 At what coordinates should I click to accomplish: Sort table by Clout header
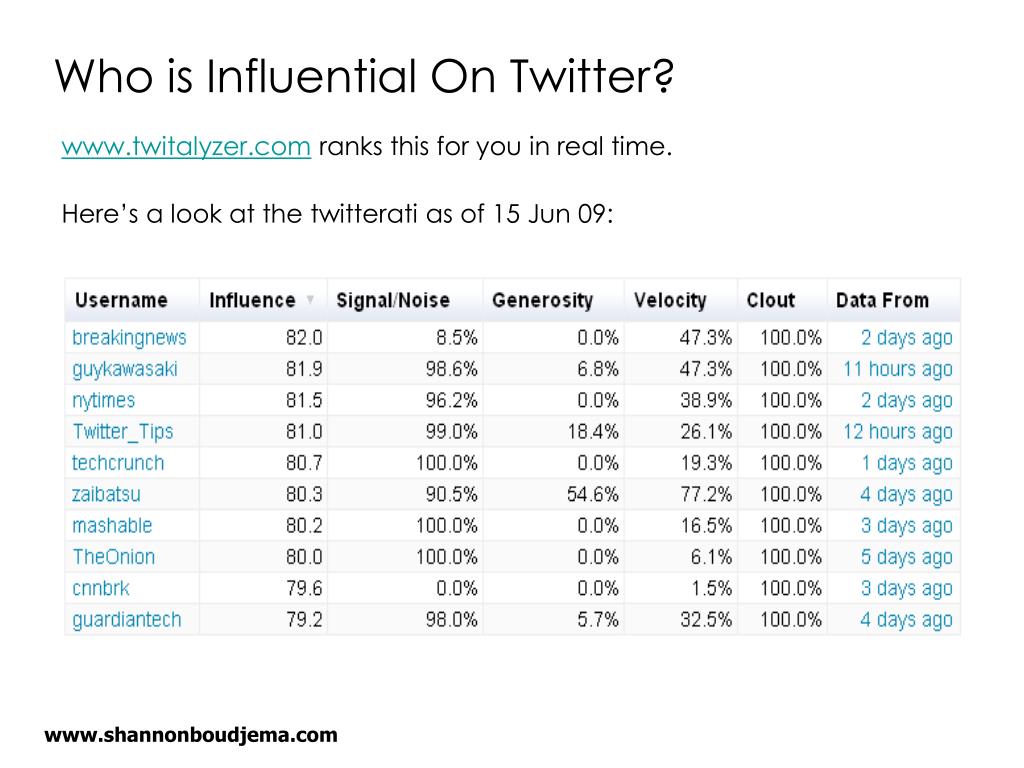771,300
